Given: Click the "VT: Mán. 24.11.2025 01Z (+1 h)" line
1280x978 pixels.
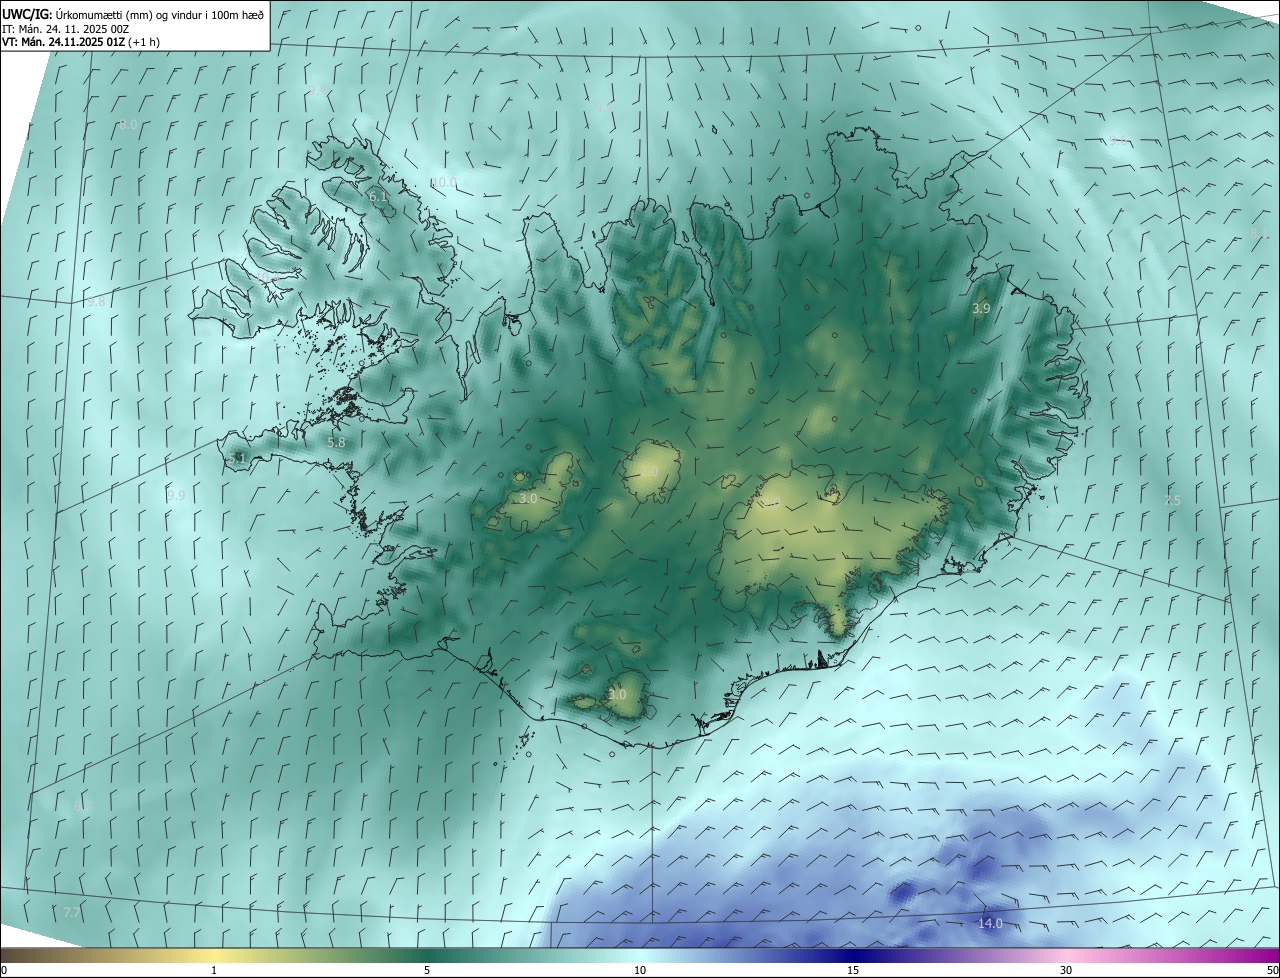Looking at the screenshot, I should (81, 42).
